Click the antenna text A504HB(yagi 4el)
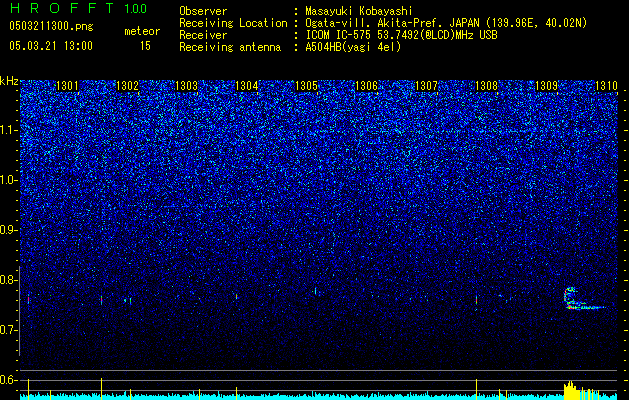The image size is (629, 400). click(353, 47)
